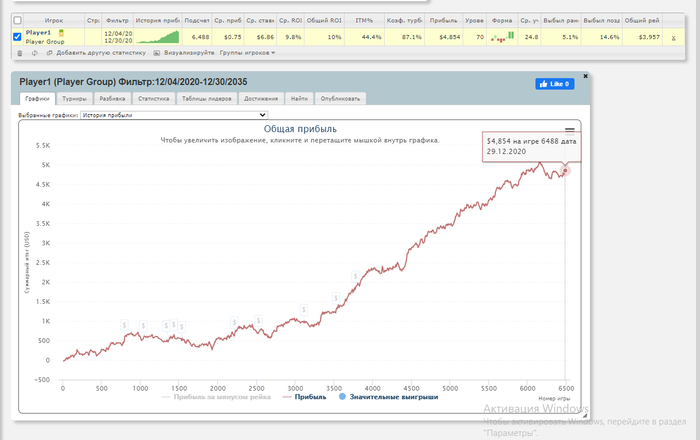Switch to the Статистика tab
700x440 pixels.
tap(154, 99)
